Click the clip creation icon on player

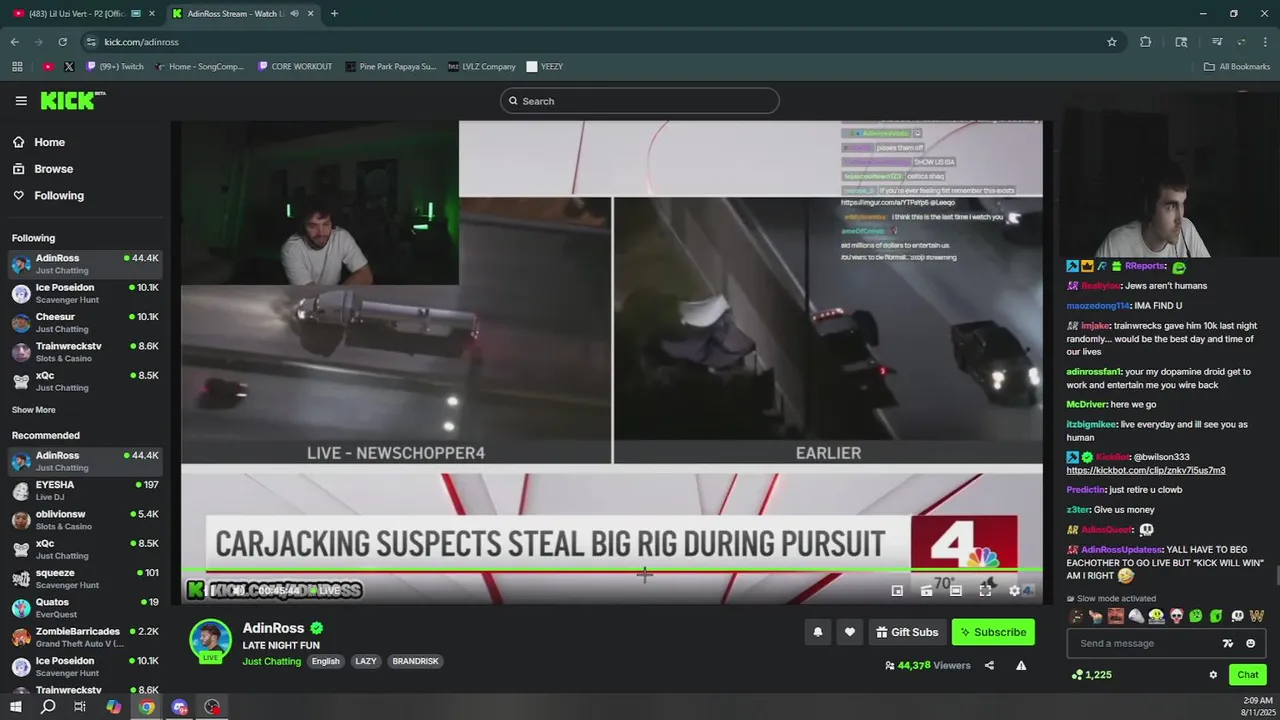[x=927, y=591]
